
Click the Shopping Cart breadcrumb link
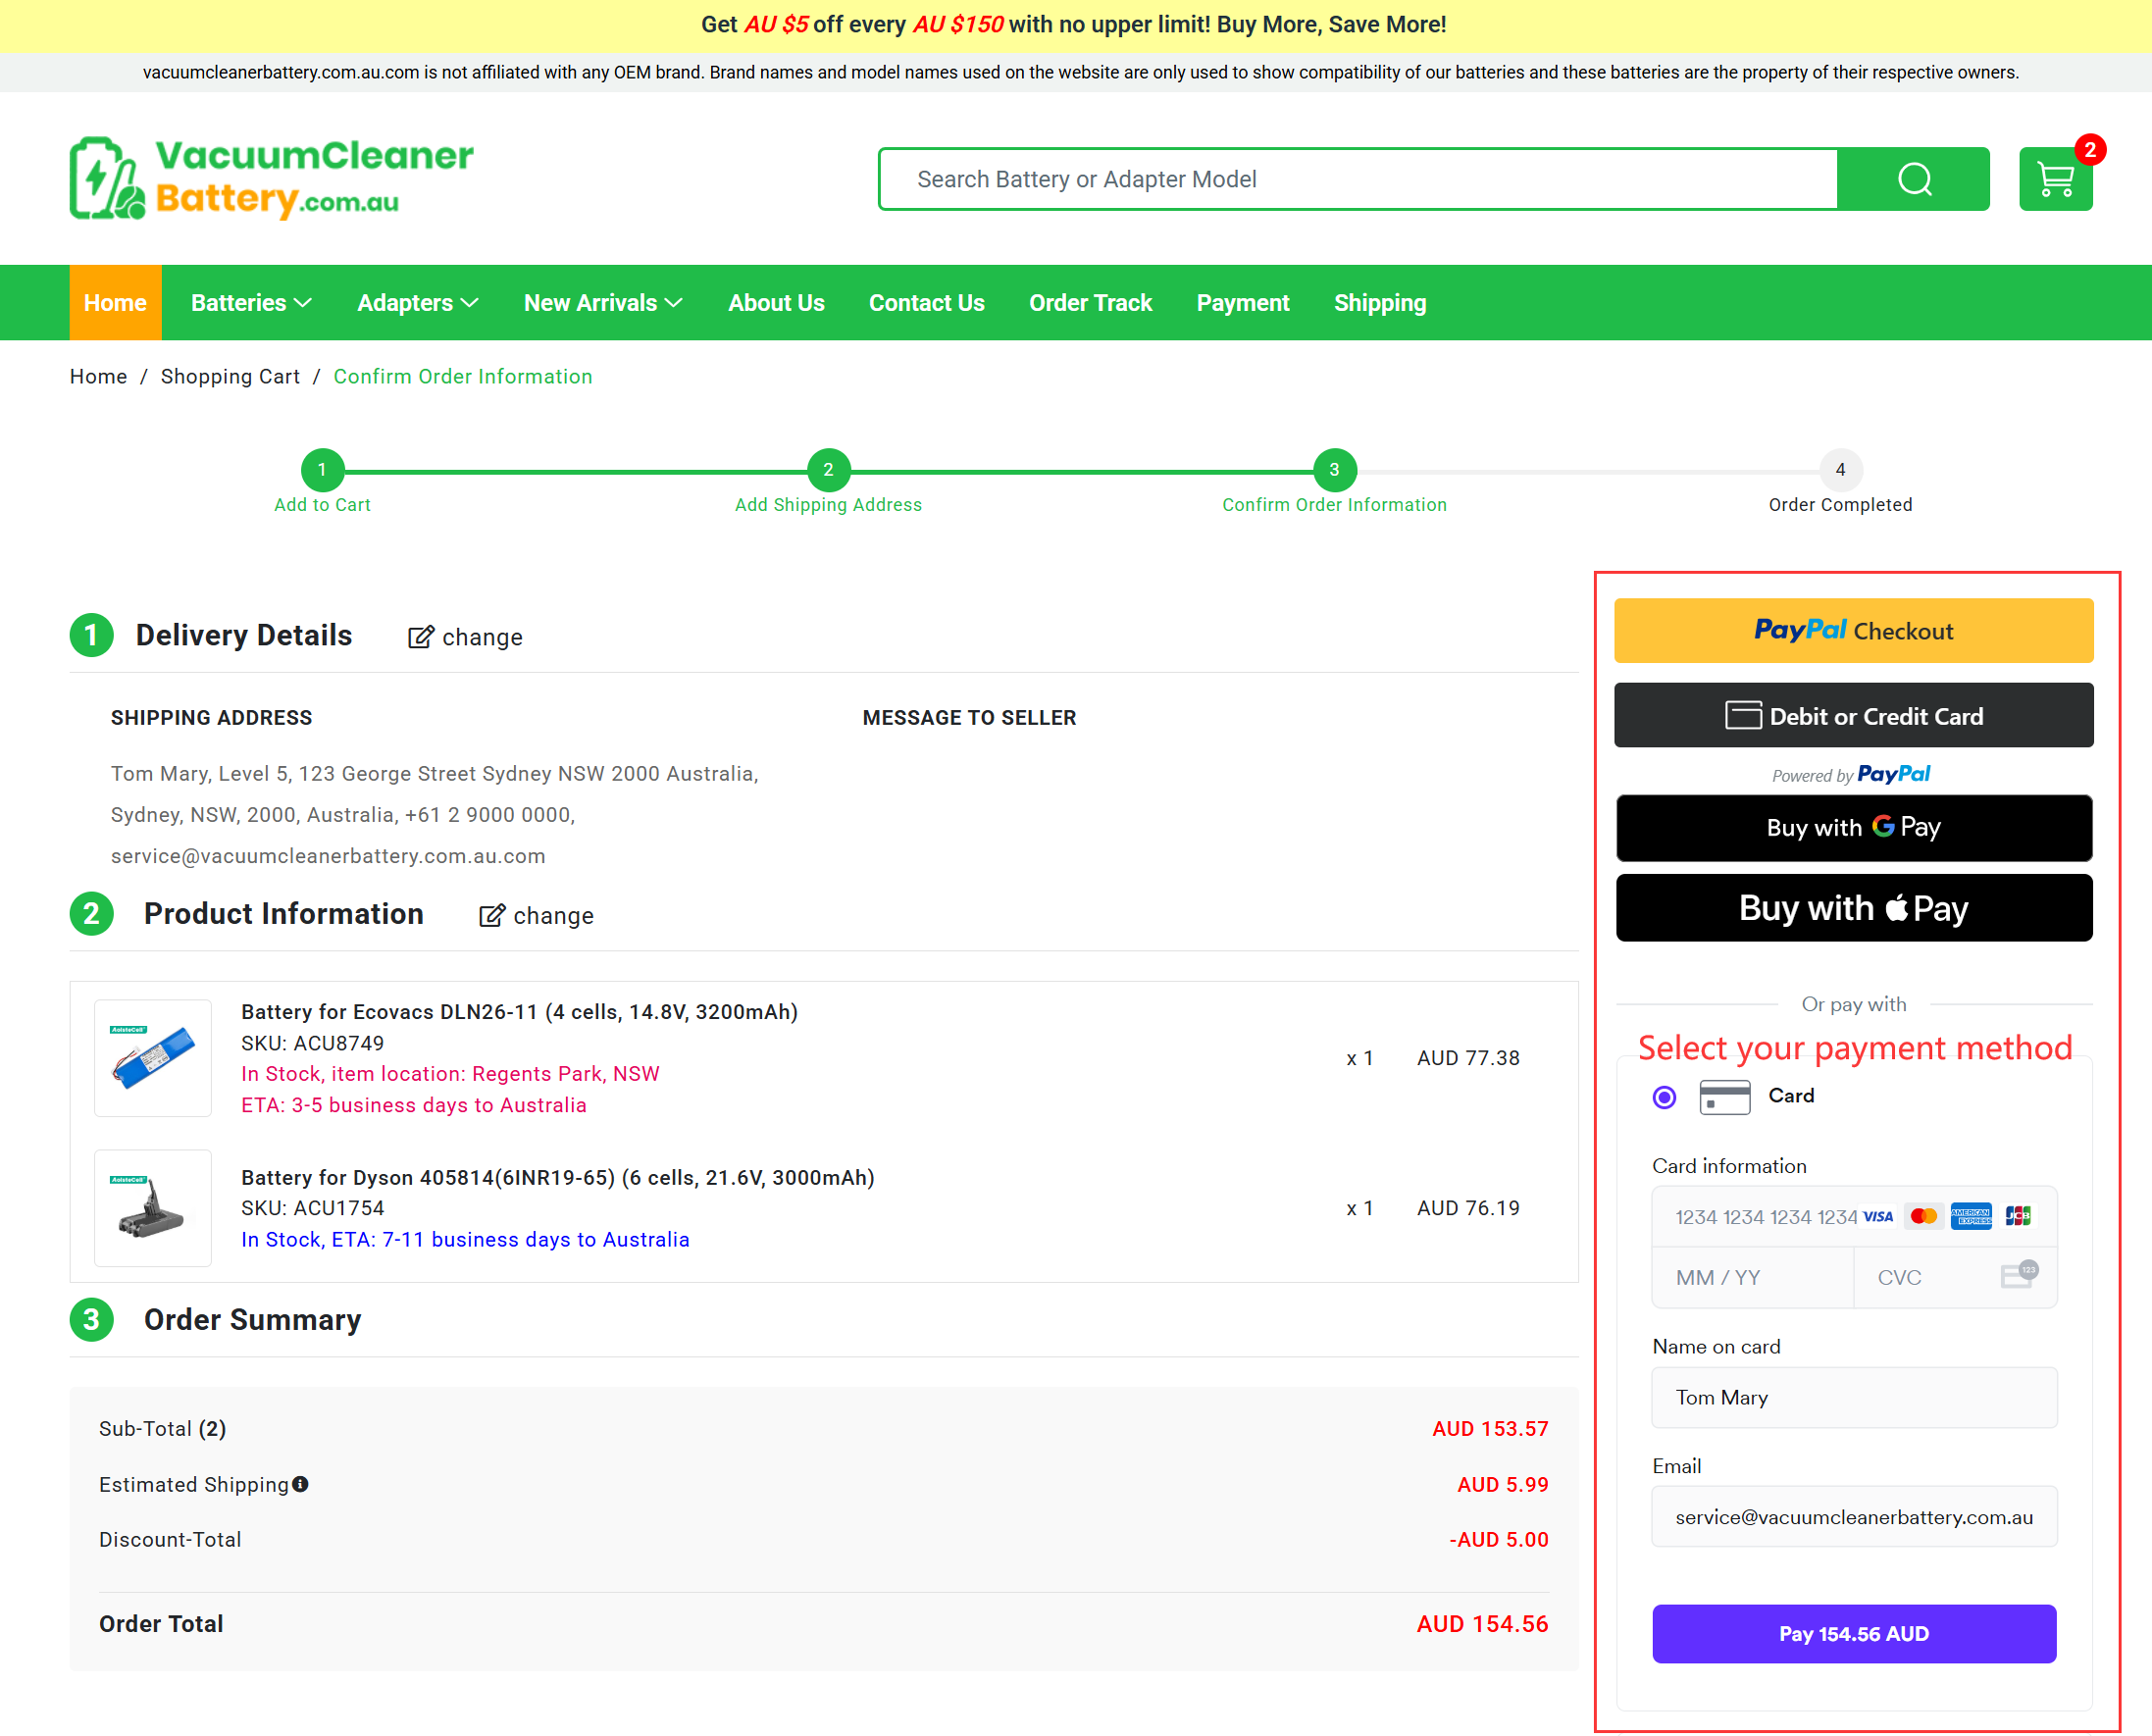tap(230, 377)
